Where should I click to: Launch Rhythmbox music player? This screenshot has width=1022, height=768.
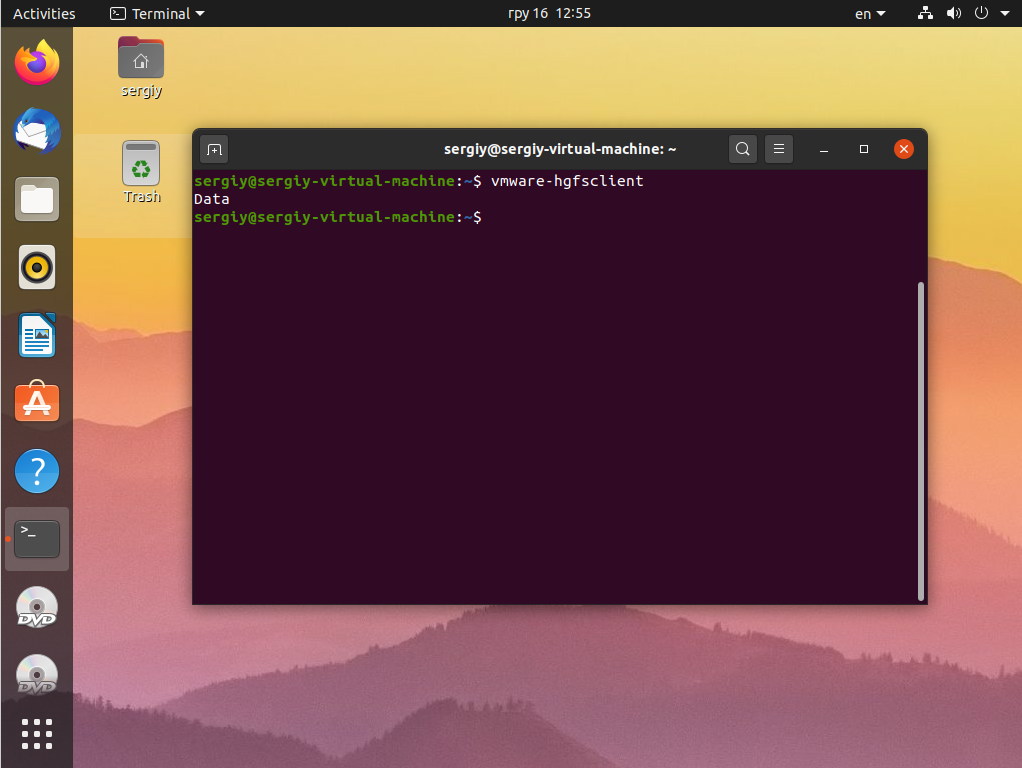(37, 267)
